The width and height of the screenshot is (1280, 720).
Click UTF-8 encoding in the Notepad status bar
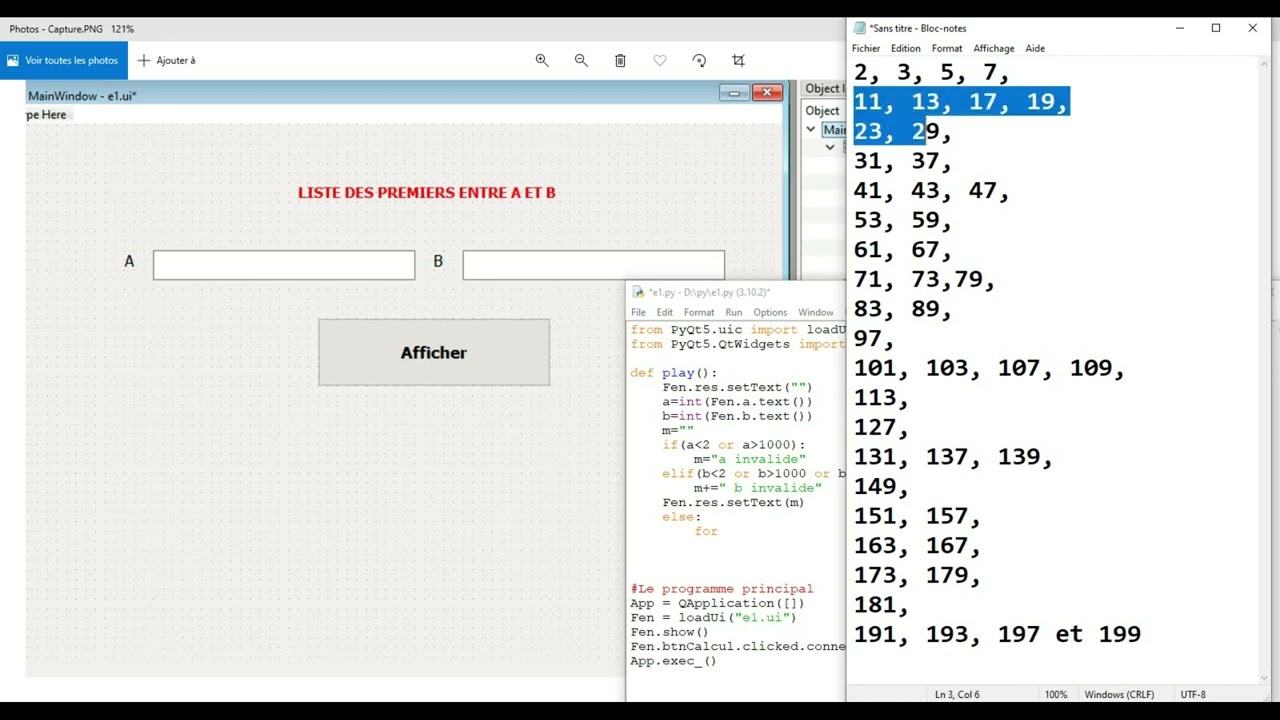[1193, 694]
